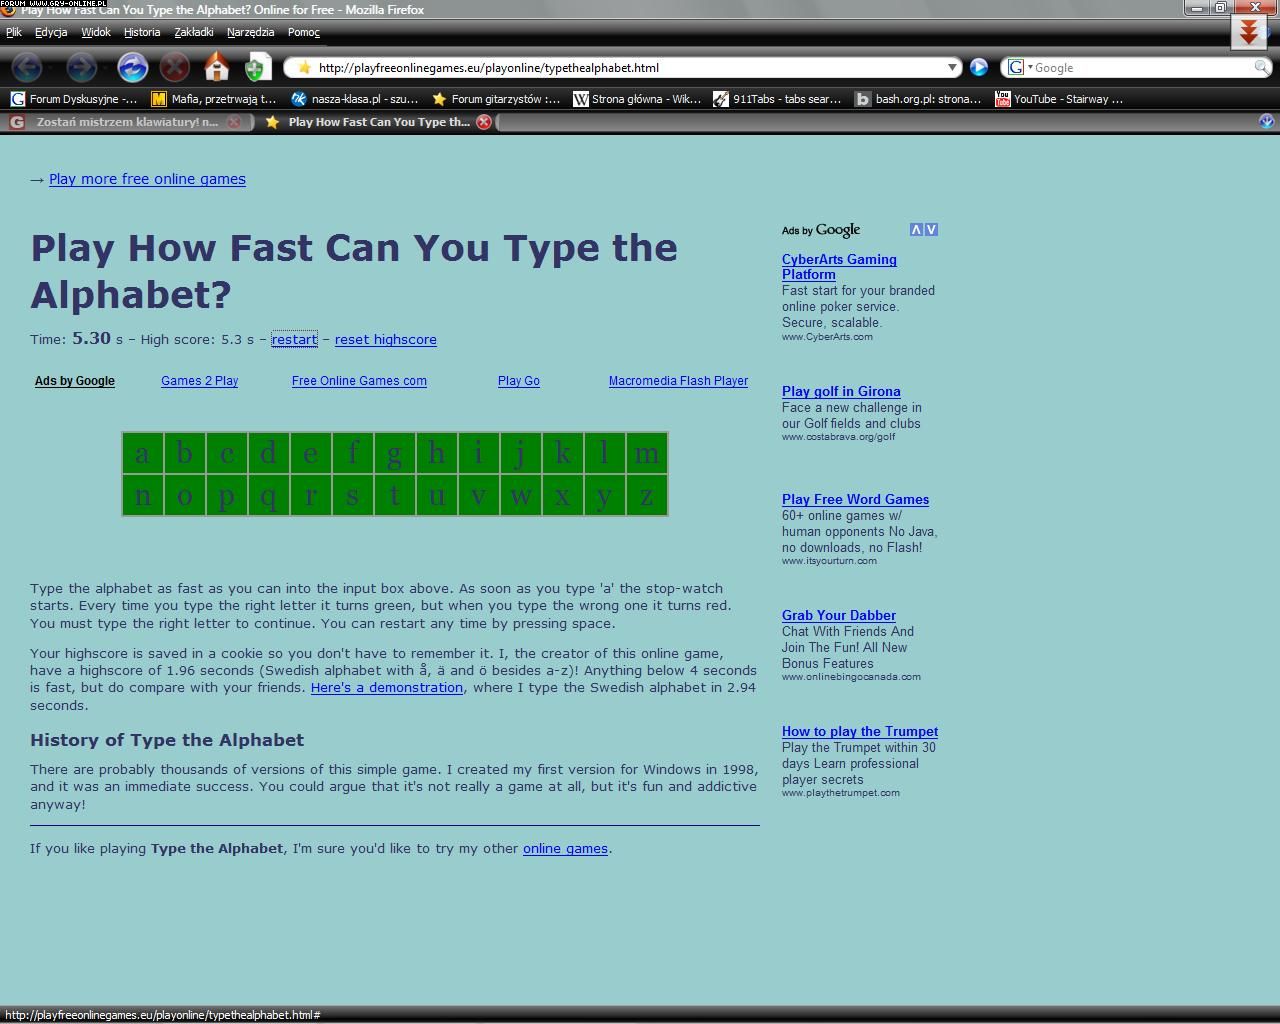Screen dimensions: 1280x1024
Task: Click the www.playthetrumpet.com ad URL text
Action: (x=841, y=793)
